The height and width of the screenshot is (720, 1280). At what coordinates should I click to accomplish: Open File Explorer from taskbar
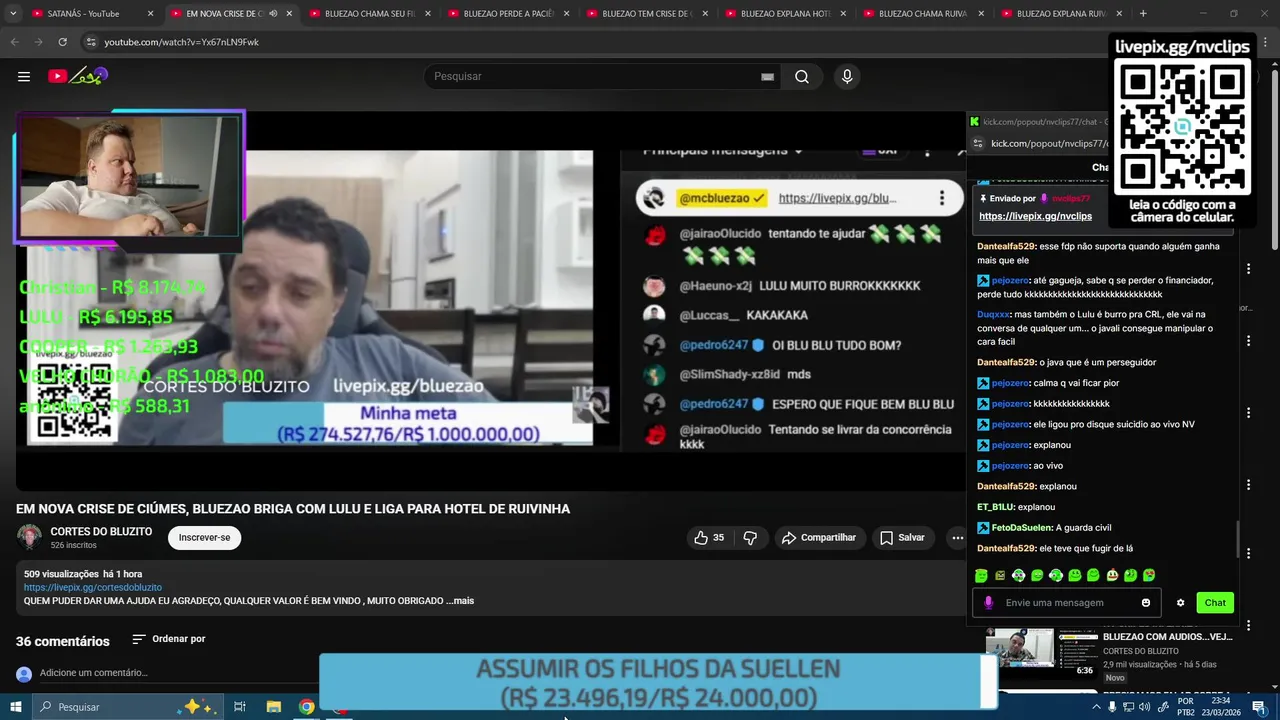(x=273, y=707)
